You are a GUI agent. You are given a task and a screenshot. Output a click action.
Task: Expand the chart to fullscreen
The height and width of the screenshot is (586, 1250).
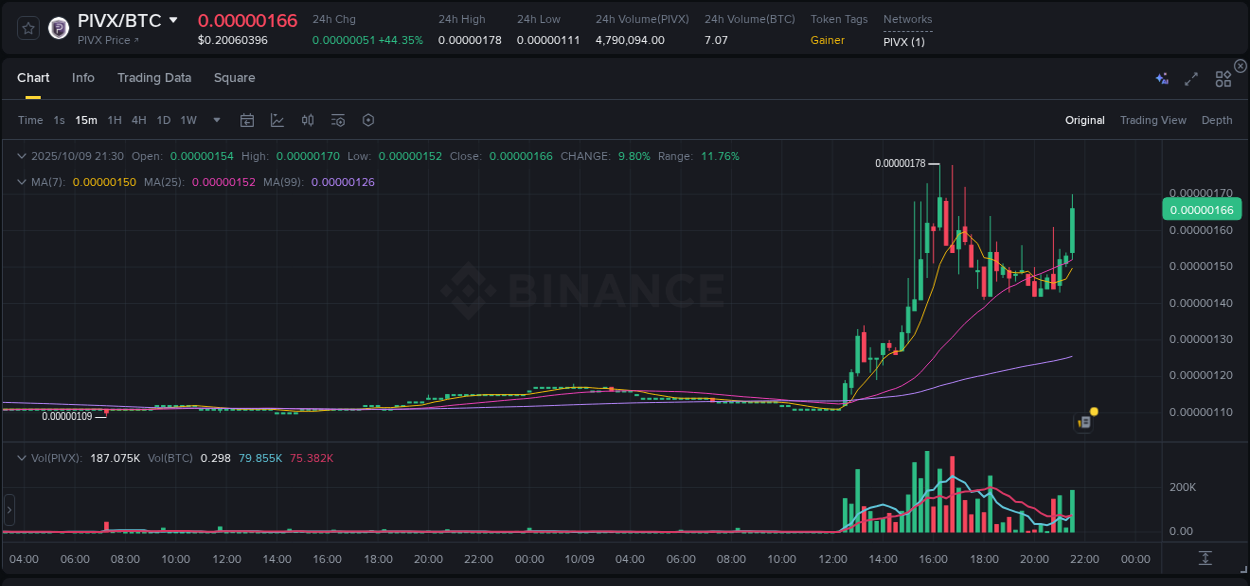[1190, 78]
